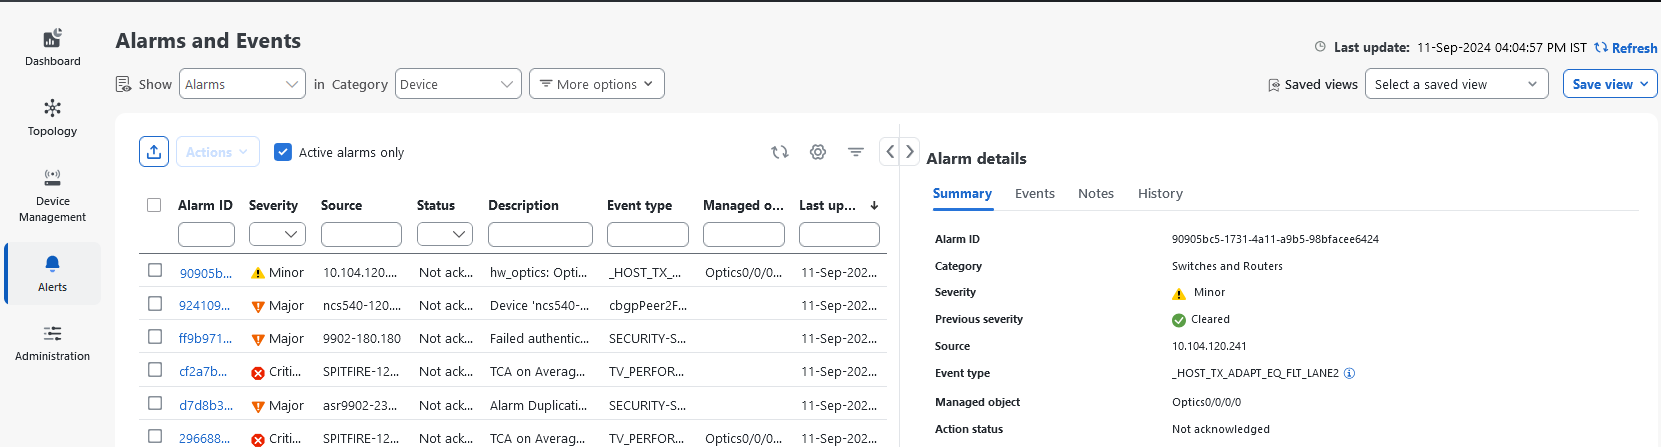Click the last update clock icon
This screenshot has width=1661, height=447.
tap(1320, 47)
